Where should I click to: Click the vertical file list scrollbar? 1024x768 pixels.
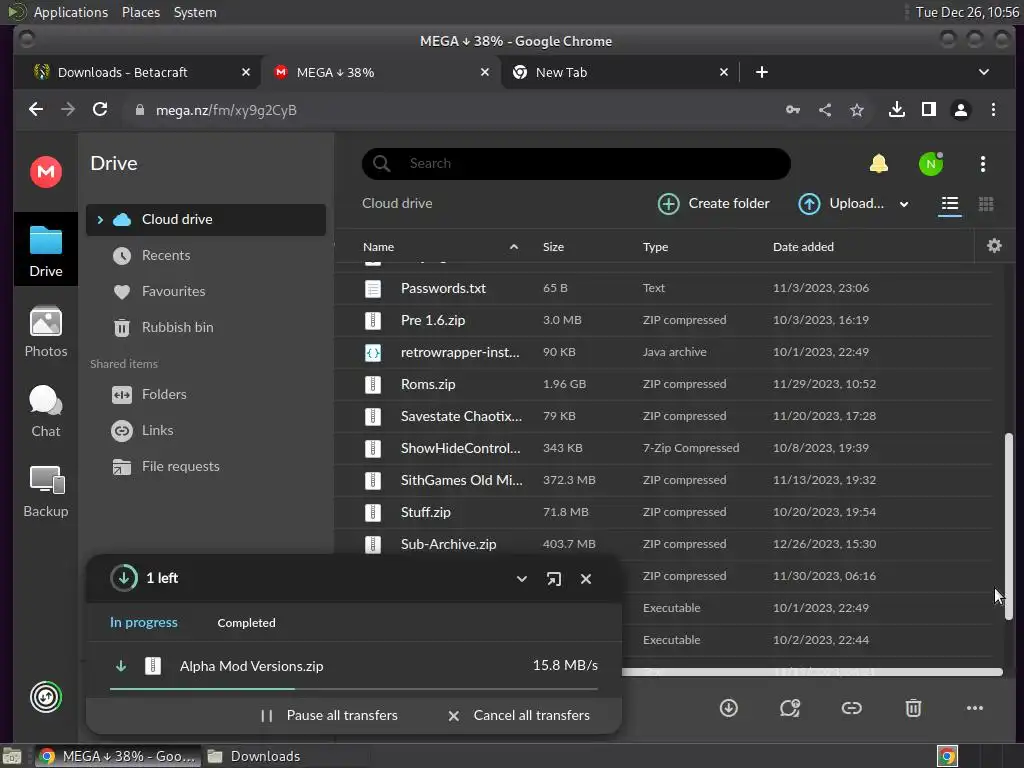pos(1008,526)
